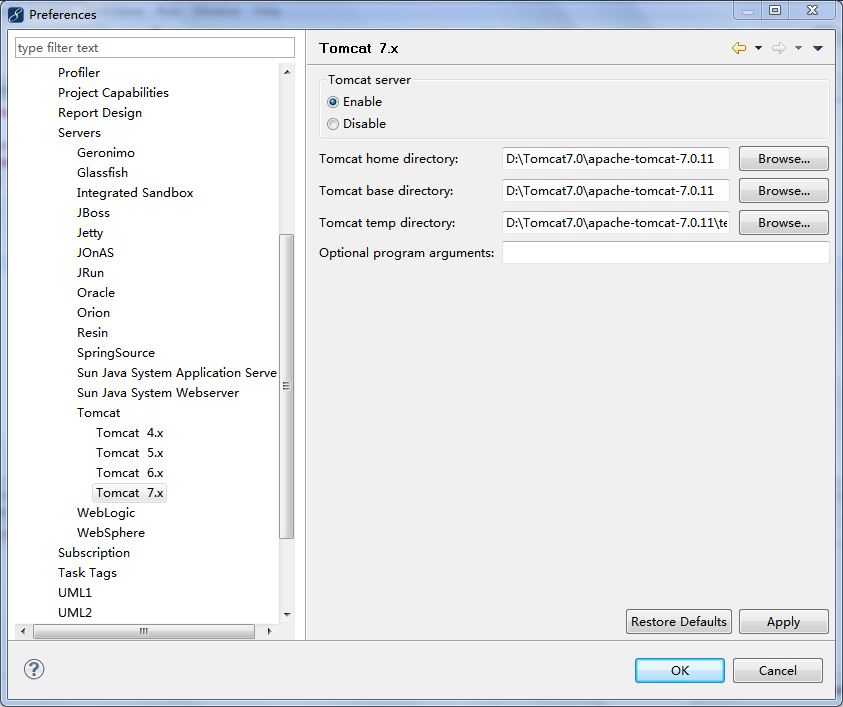Select JOnAS server entry

pos(95,253)
